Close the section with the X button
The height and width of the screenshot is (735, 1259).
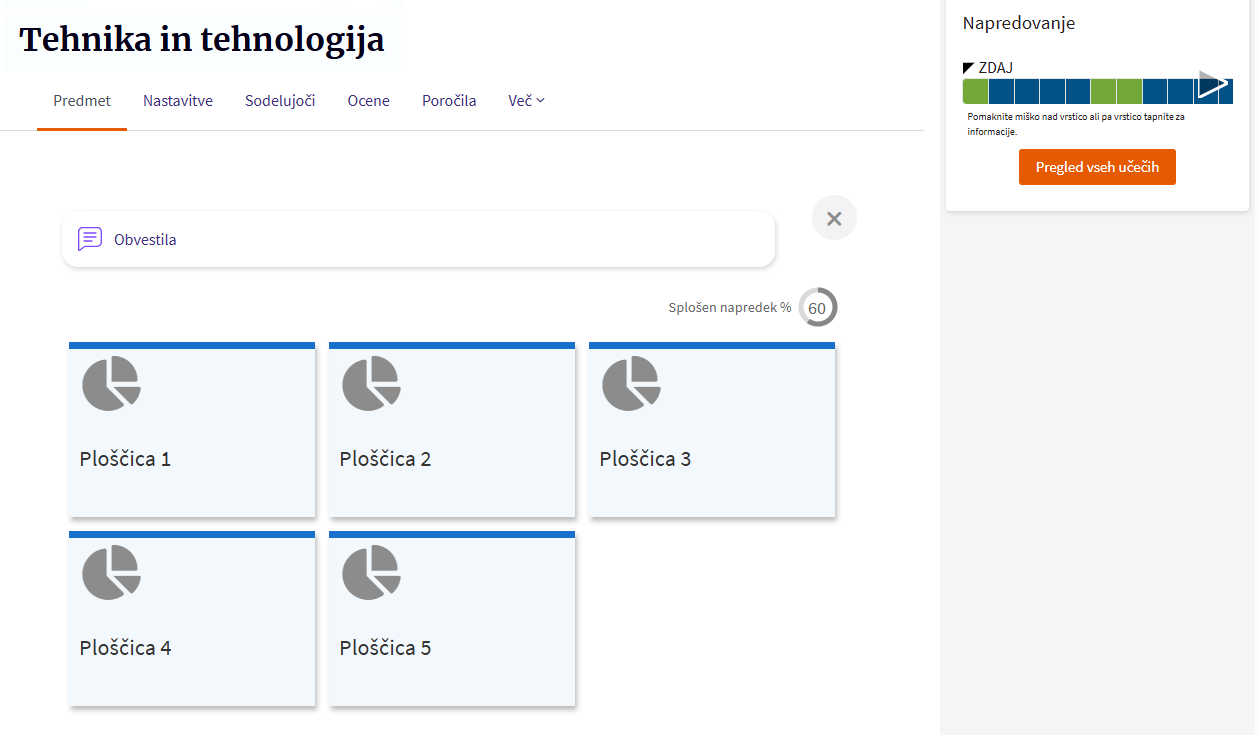[834, 218]
